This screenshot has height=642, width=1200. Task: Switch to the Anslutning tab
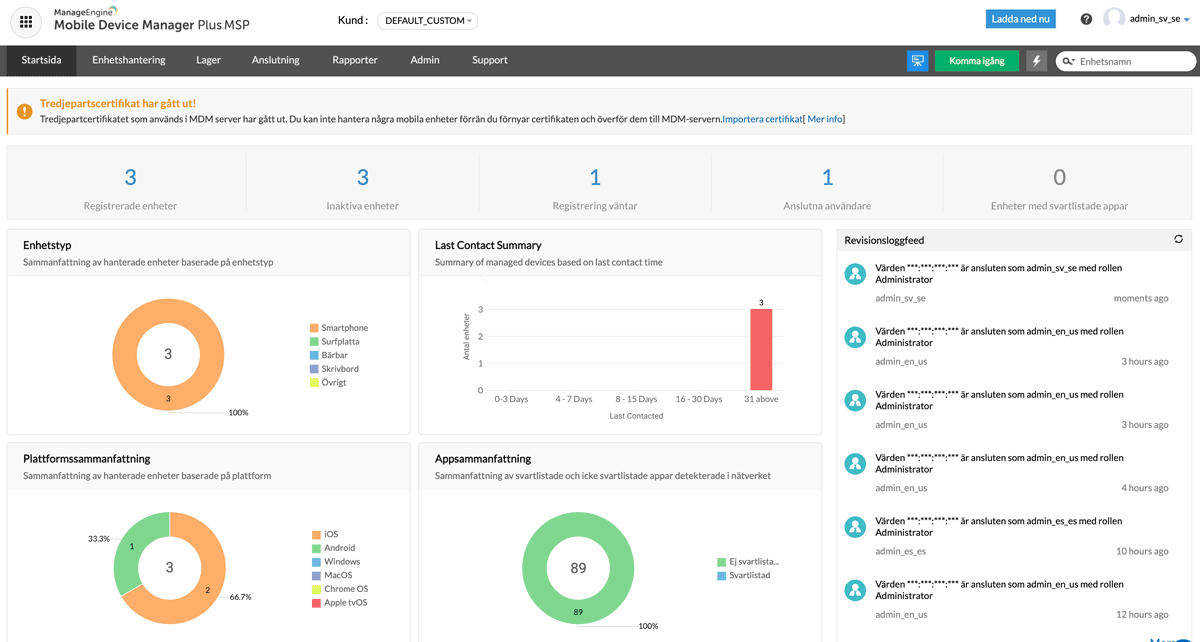pos(276,60)
